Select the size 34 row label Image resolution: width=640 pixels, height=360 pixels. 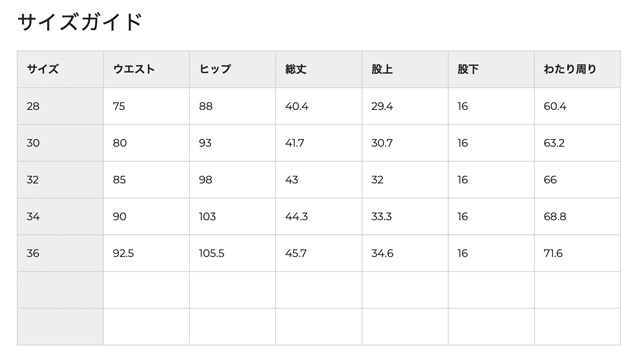click(x=60, y=216)
